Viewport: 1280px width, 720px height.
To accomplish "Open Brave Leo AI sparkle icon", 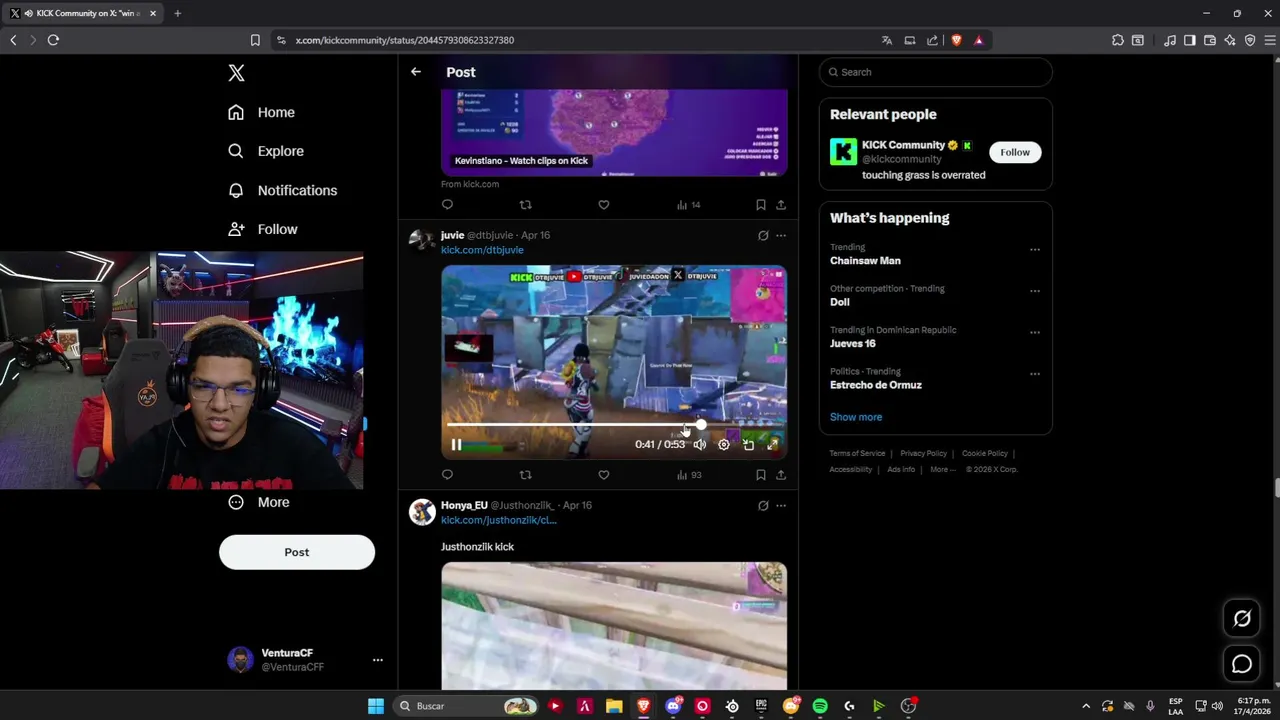I will (x=1230, y=40).
